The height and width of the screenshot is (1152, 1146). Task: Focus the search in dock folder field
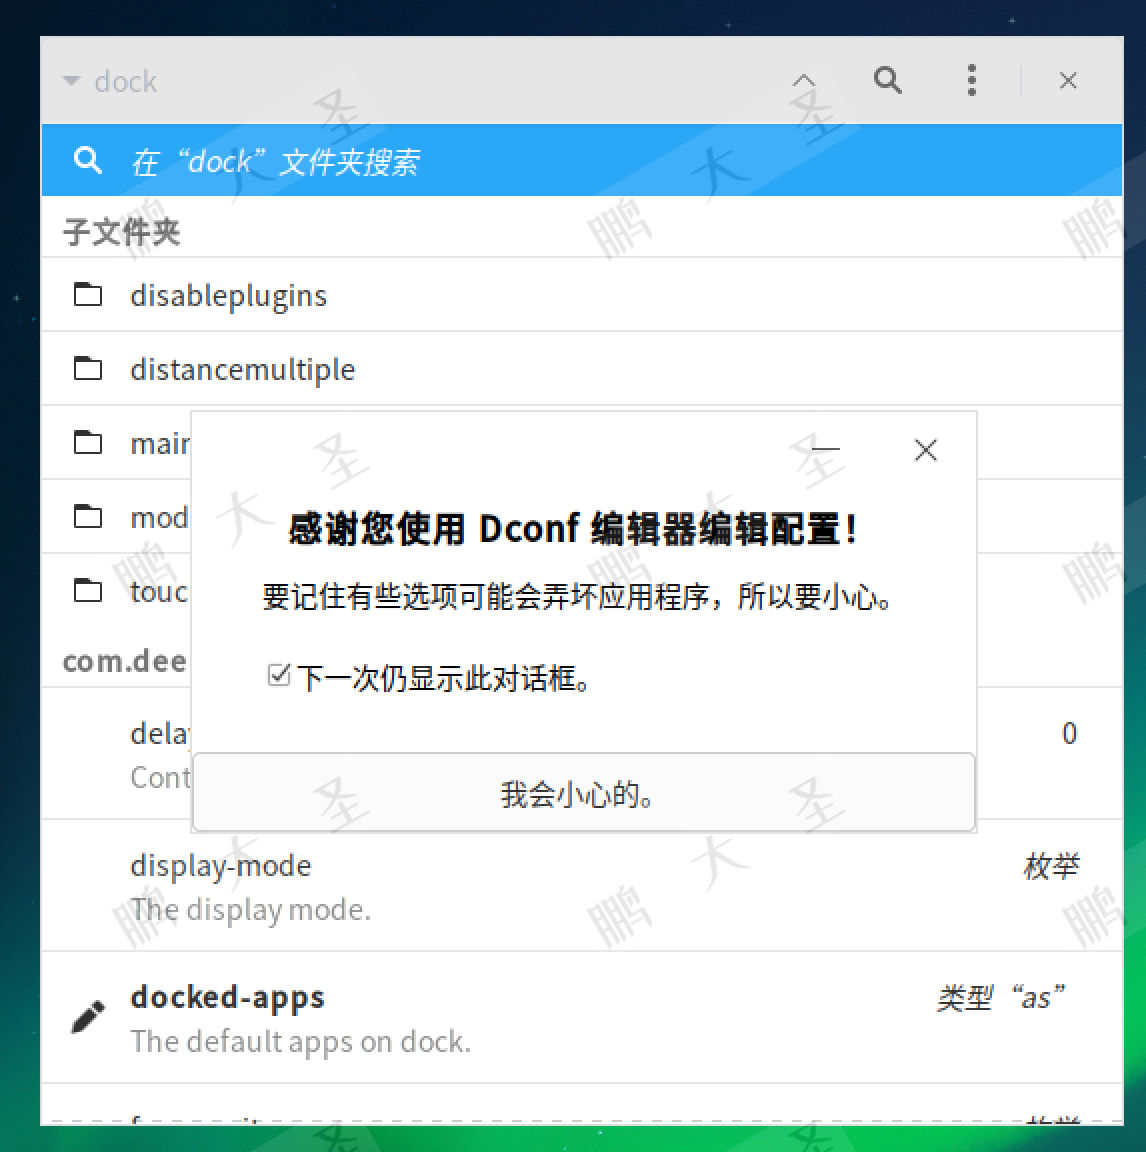[582, 160]
